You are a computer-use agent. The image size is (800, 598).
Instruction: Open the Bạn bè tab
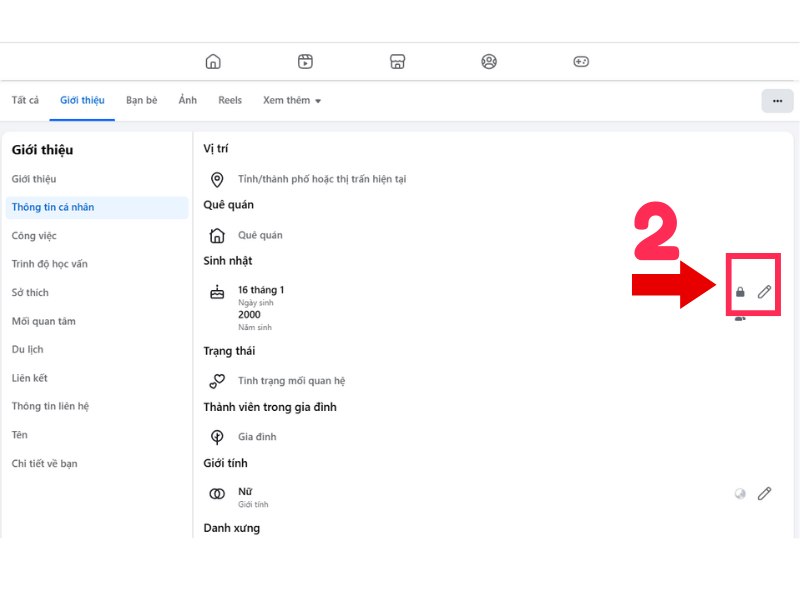pyautogui.click(x=141, y=101)
